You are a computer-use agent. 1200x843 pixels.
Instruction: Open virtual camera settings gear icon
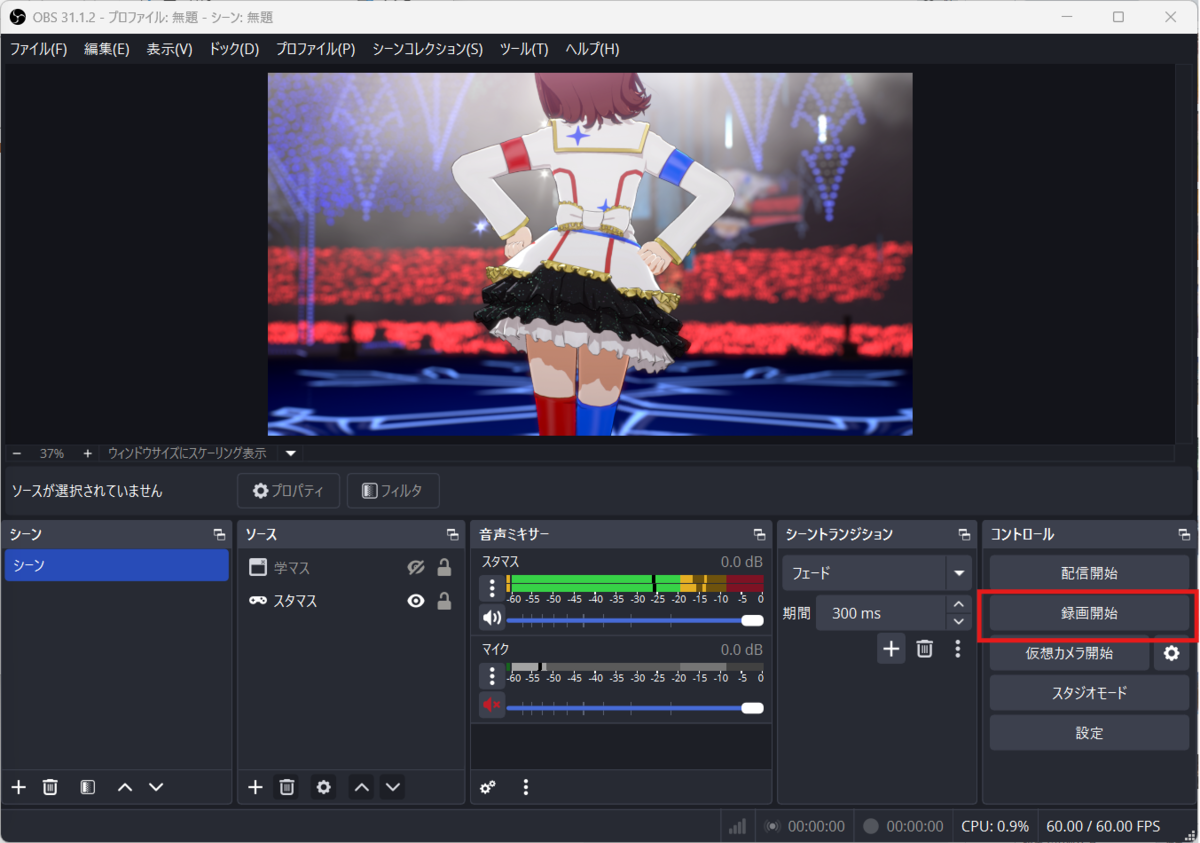(1171, 653)
